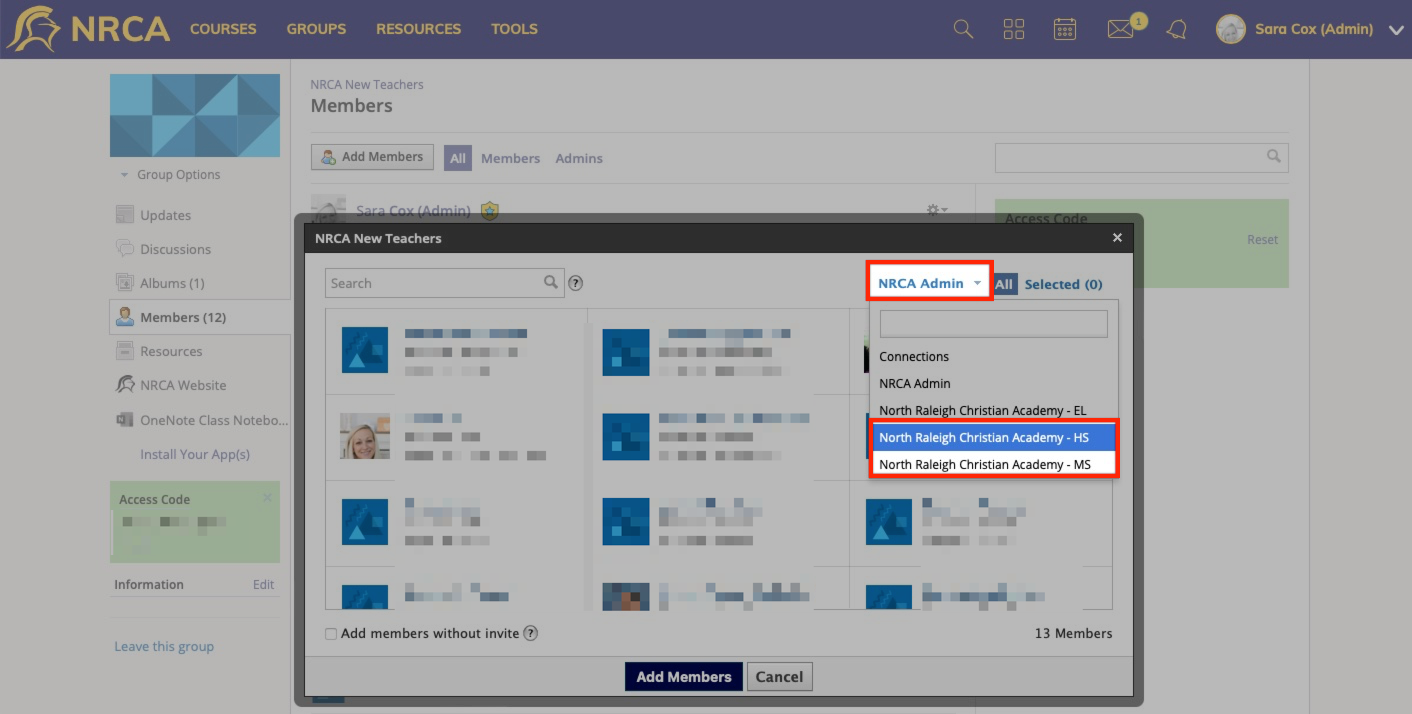Click the search help question mark icon
Image resolution: width=1412 pixels, height=714 pixels.
576,283
